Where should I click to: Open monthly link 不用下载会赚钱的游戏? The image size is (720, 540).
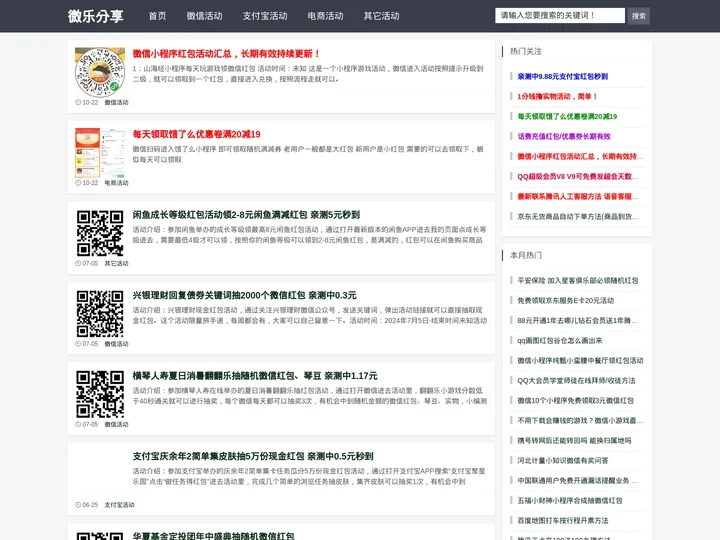pyautogui.click(x=580, y=420)
